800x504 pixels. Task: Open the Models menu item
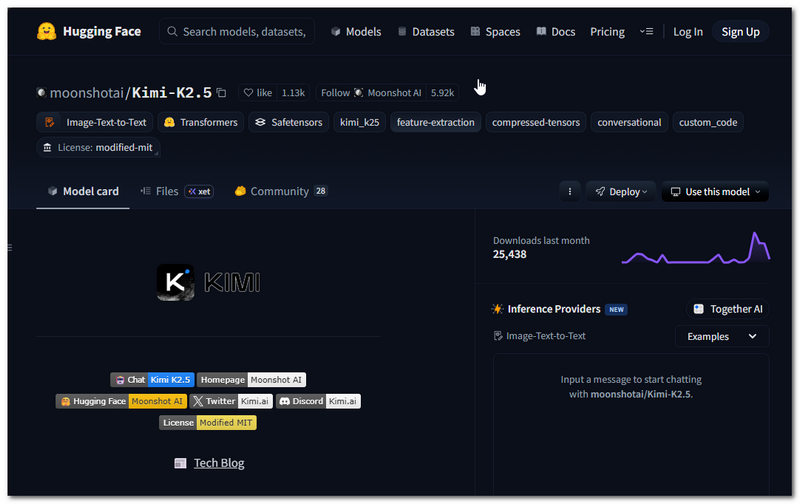[x=355, y=32]
